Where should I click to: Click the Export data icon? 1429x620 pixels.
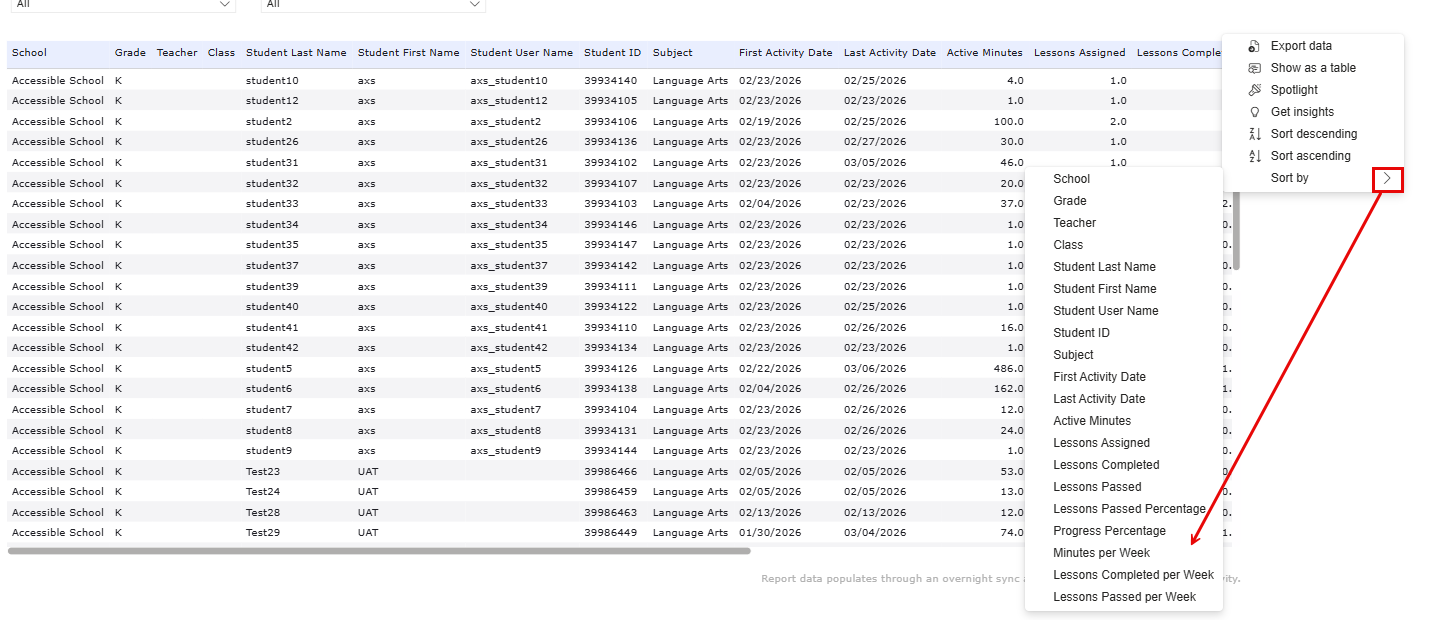point(1253,45)
